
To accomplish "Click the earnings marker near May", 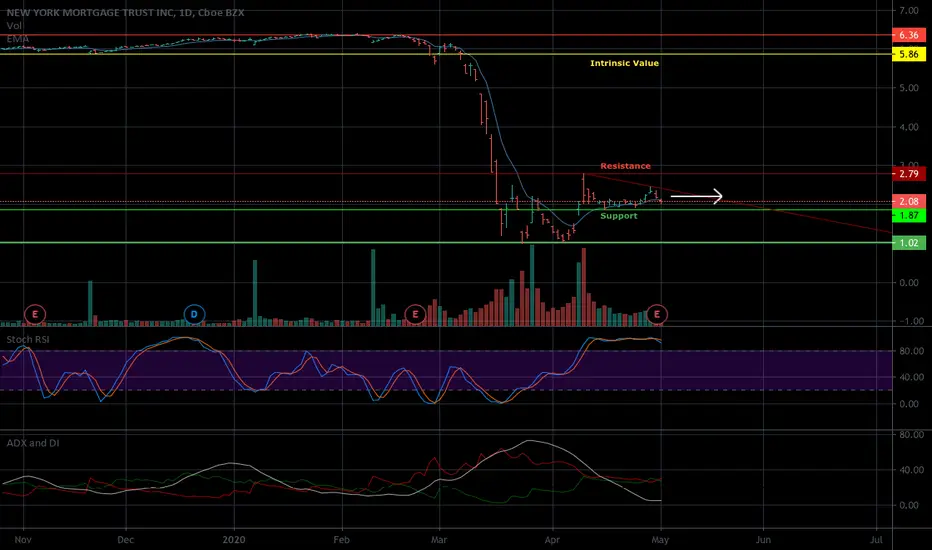I will 657,314.
